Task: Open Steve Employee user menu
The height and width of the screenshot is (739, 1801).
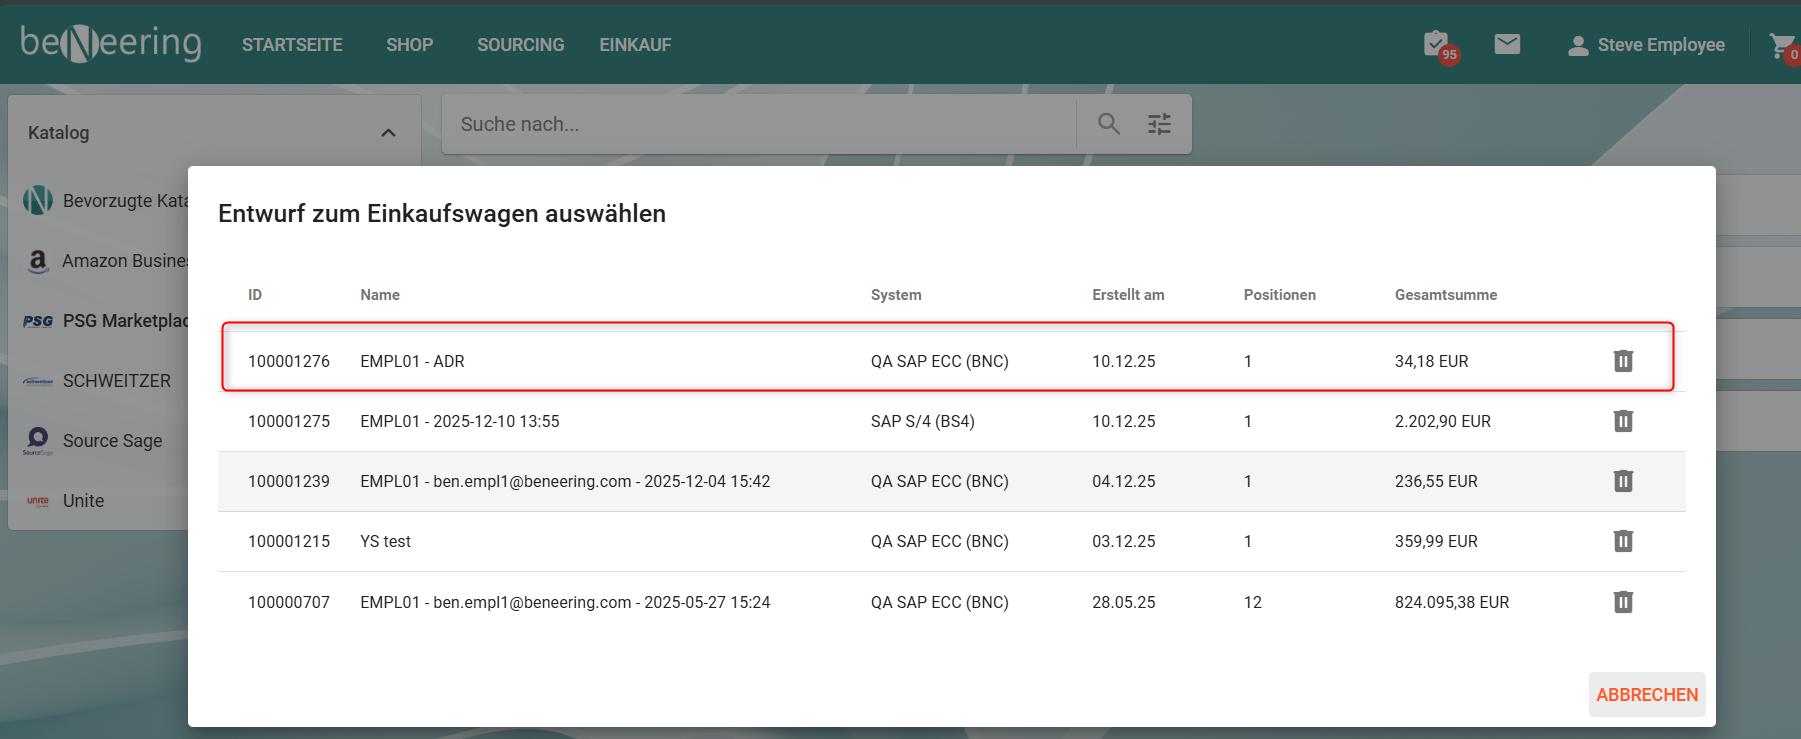Action: (1646, 45)
